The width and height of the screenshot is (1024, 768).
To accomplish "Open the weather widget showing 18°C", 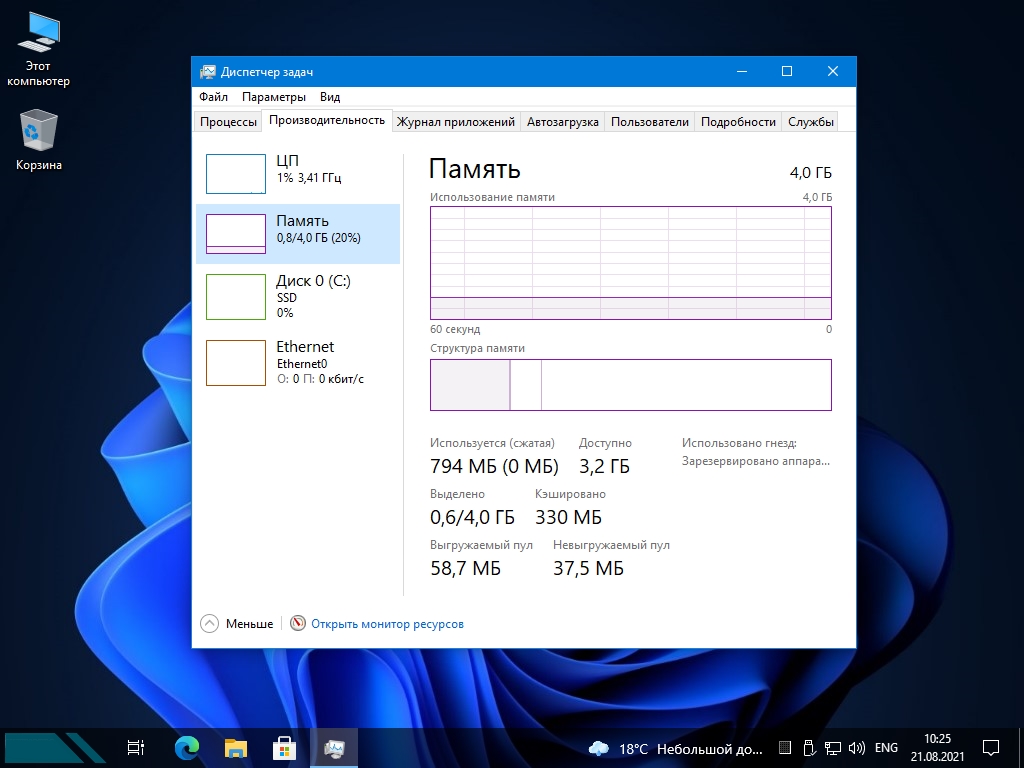I will pos(675,748).
